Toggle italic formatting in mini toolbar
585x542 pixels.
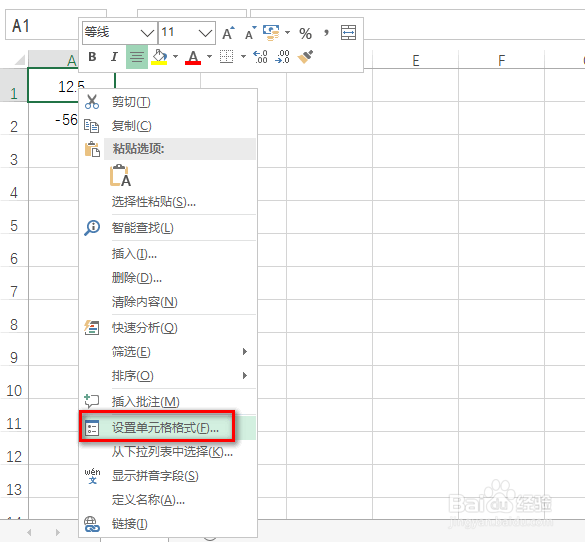[x=114, y=57]
